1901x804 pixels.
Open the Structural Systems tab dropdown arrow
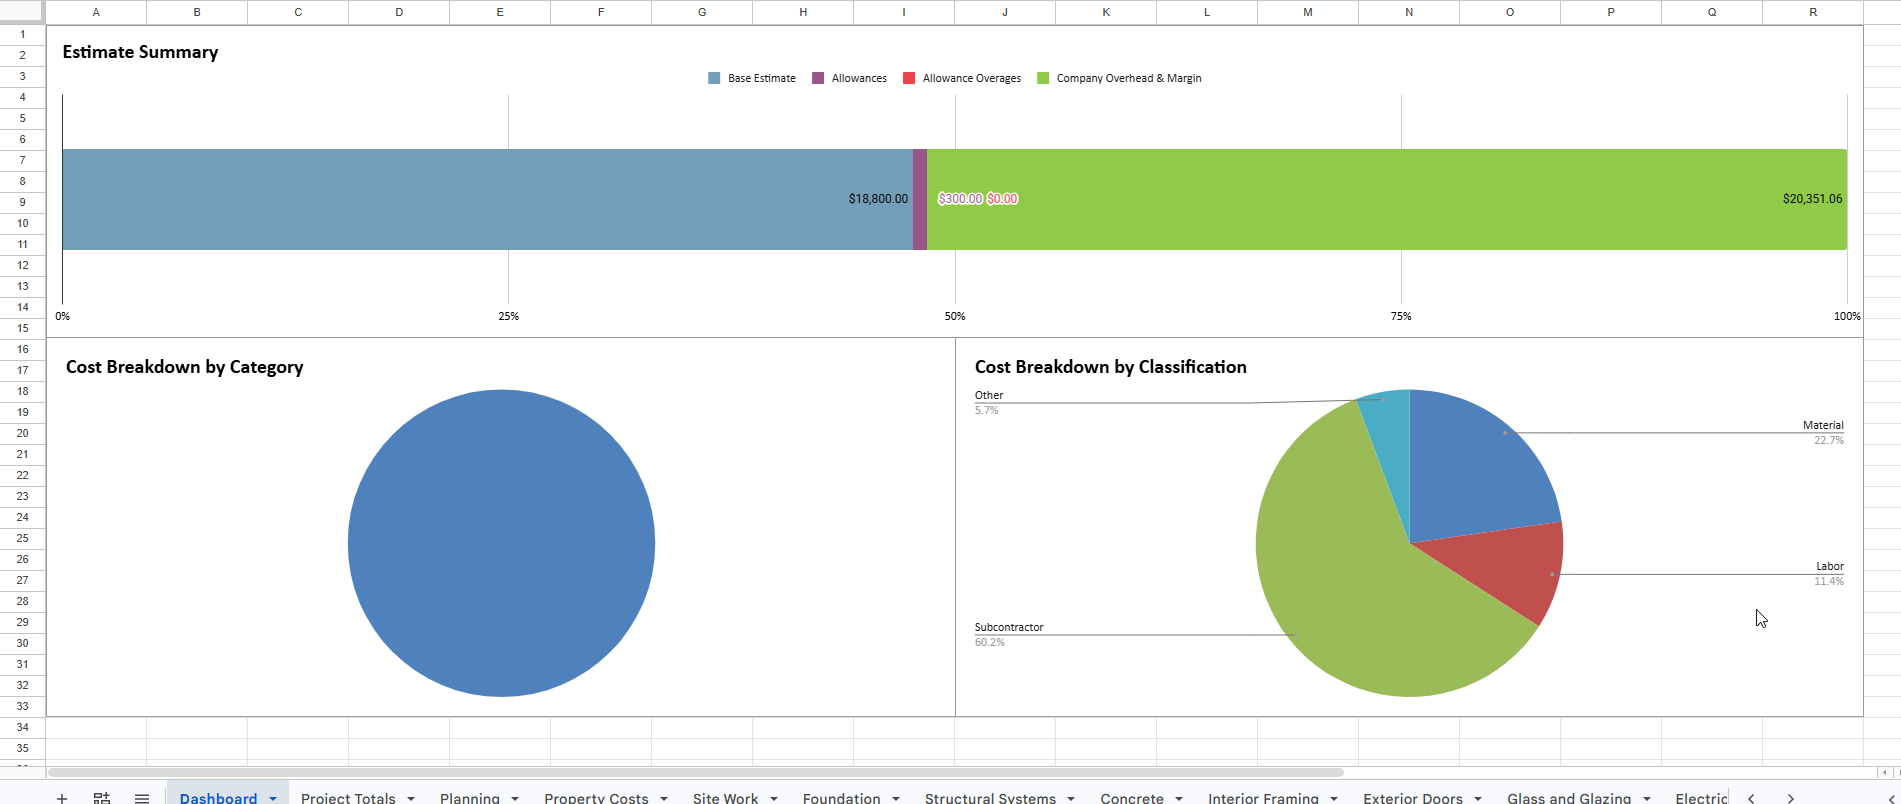(1071, 798)
